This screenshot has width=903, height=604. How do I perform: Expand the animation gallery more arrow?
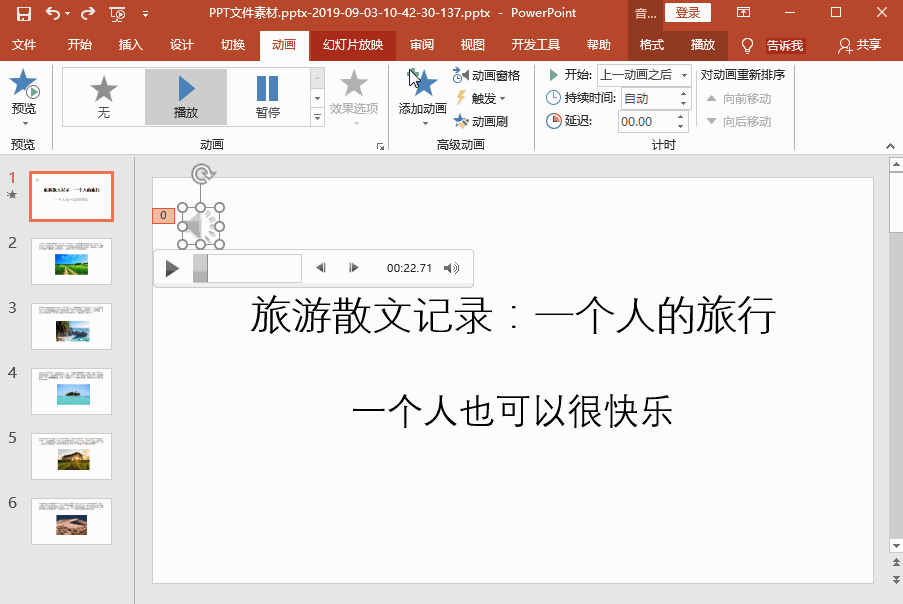tap(318, 118)
